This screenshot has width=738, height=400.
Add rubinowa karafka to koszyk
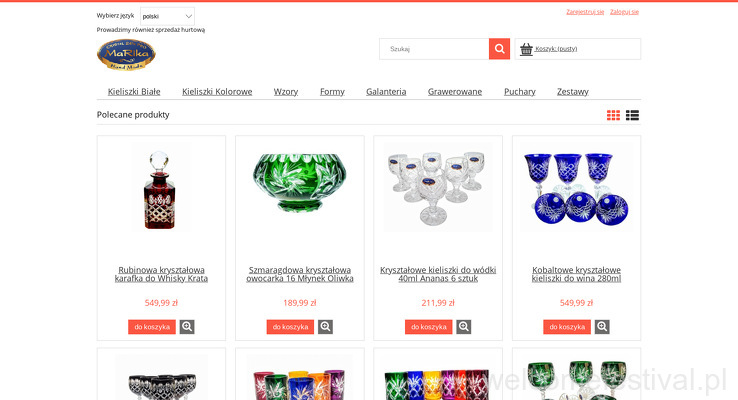pos(152,327)
